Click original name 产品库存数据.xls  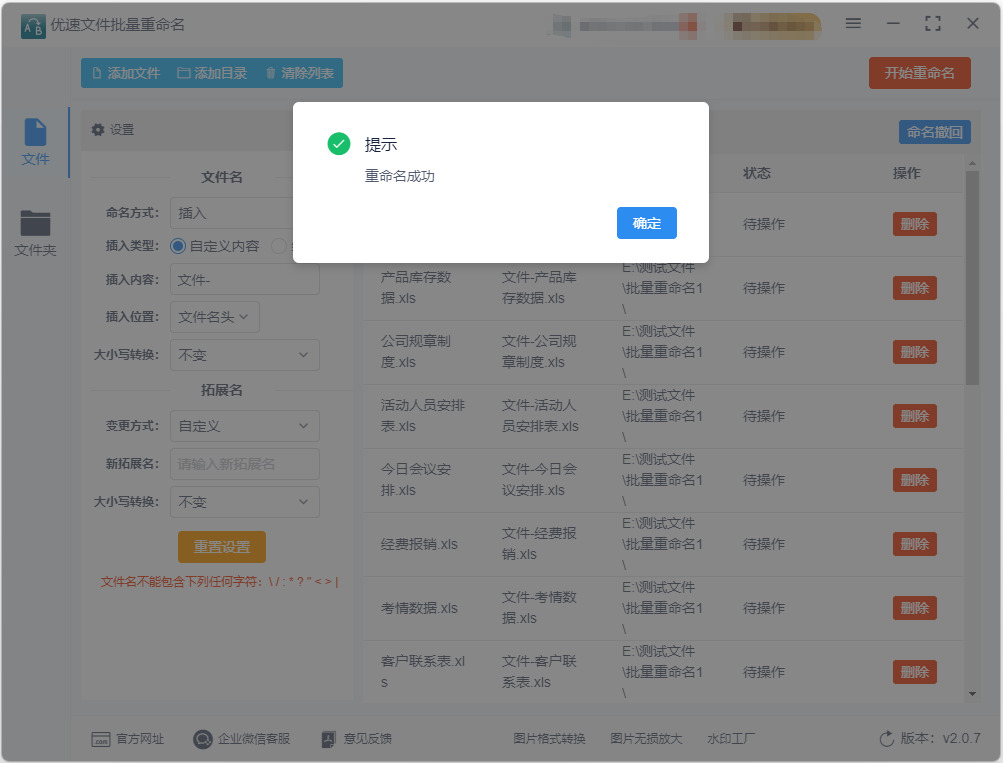pyautogui.click(x=416, y=288)
